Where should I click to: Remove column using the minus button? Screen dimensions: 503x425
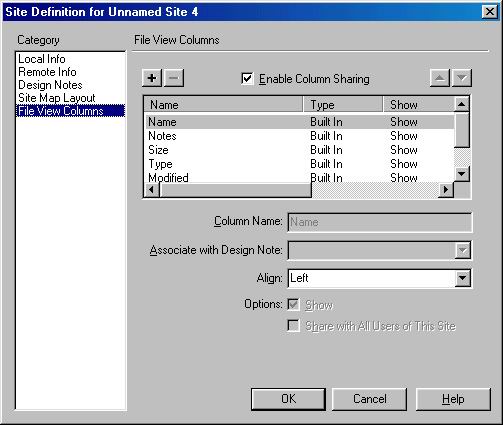[174, 78]
